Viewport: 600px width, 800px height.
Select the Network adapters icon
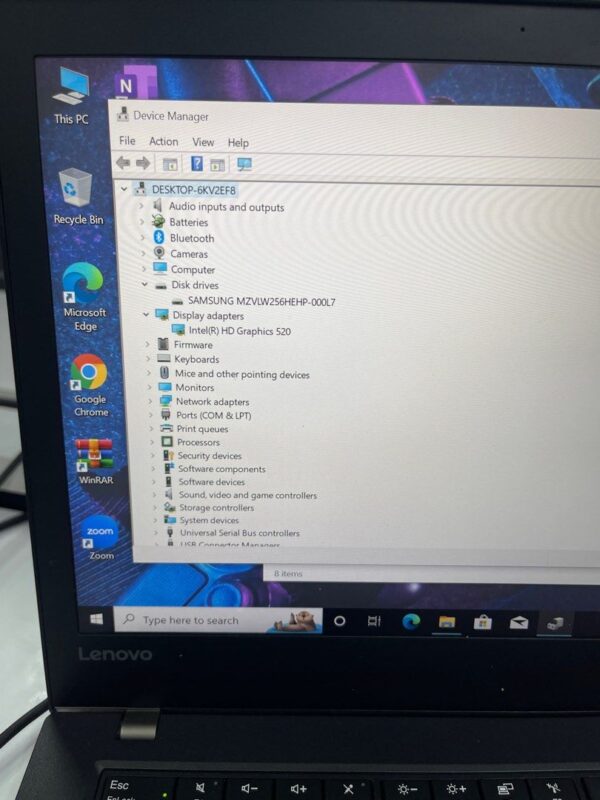point(166,401)
